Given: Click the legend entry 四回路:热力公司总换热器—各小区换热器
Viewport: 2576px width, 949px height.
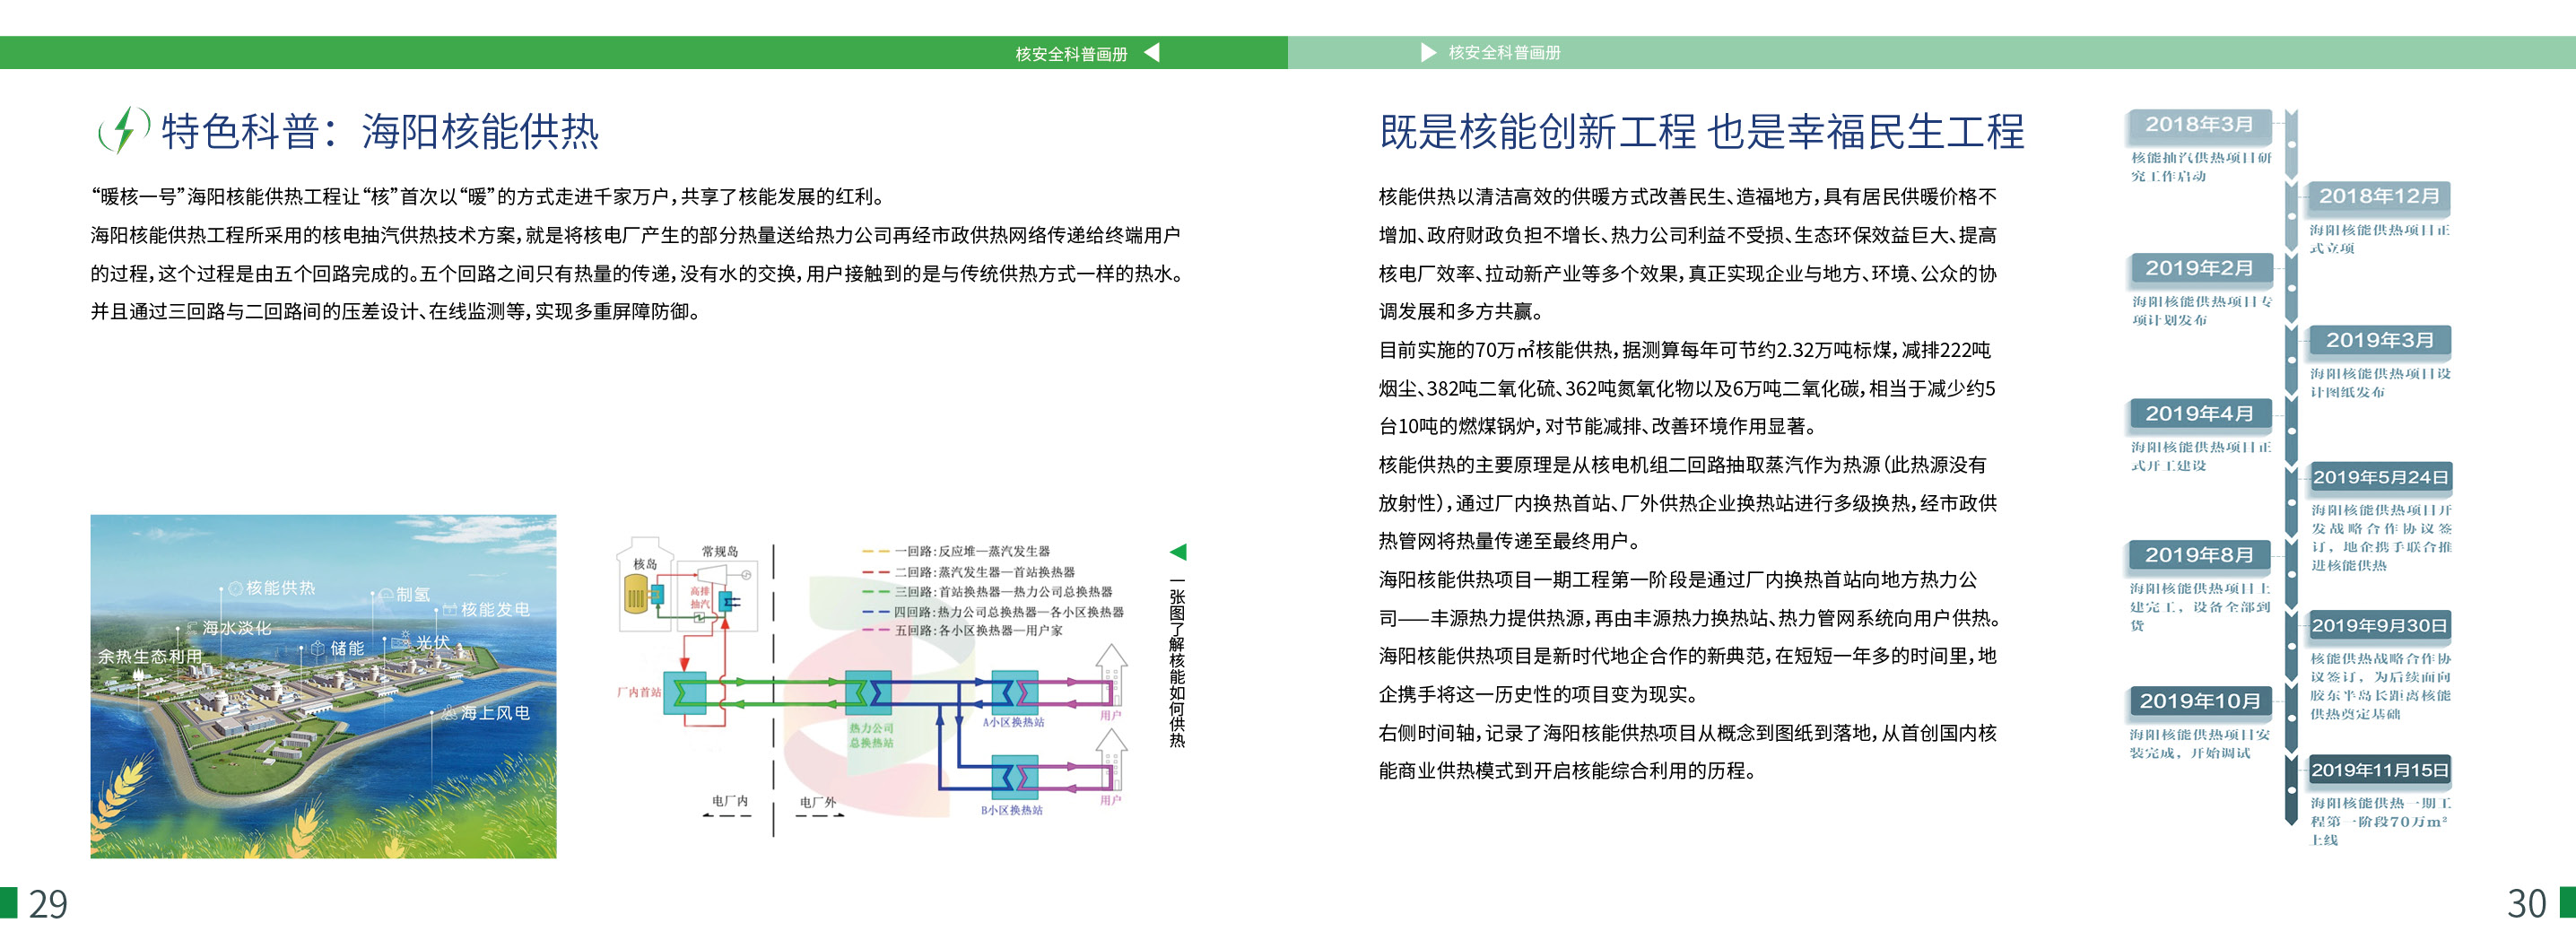Looking at the screenshot, I should (993, 612).
